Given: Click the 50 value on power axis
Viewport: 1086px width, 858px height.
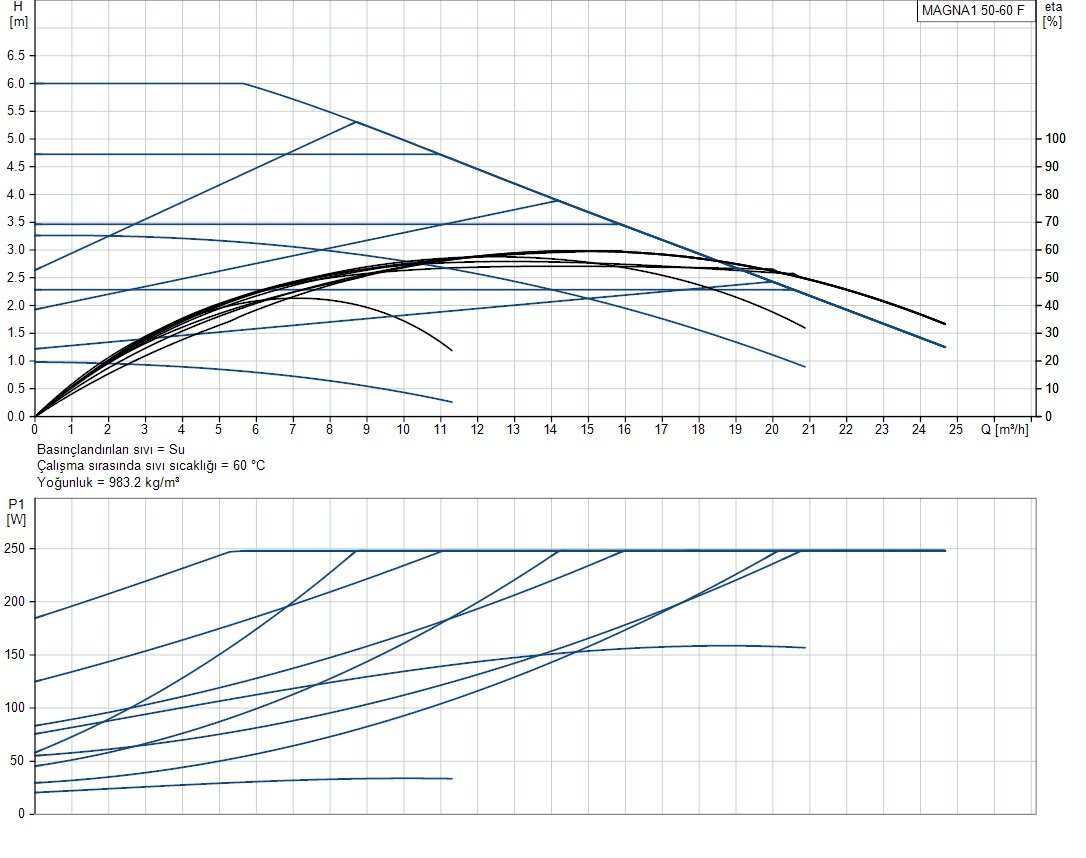Looking at the screenshot, I should pos(17,760).
